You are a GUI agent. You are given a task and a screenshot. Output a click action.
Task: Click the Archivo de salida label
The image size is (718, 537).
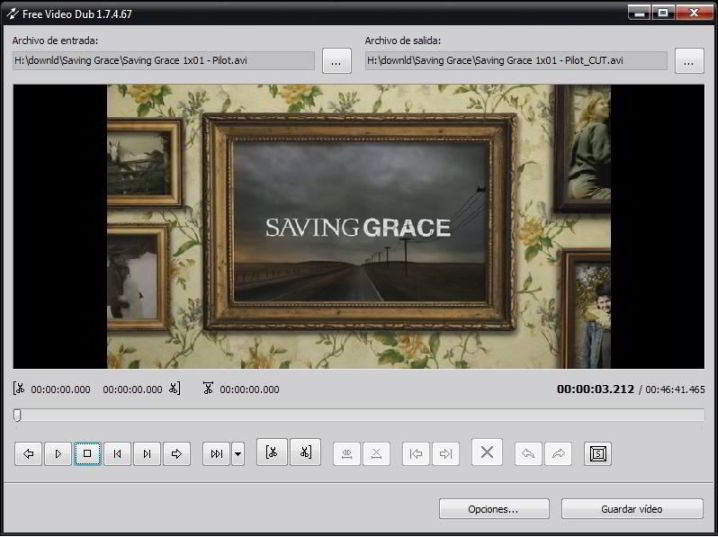[403, 40]
